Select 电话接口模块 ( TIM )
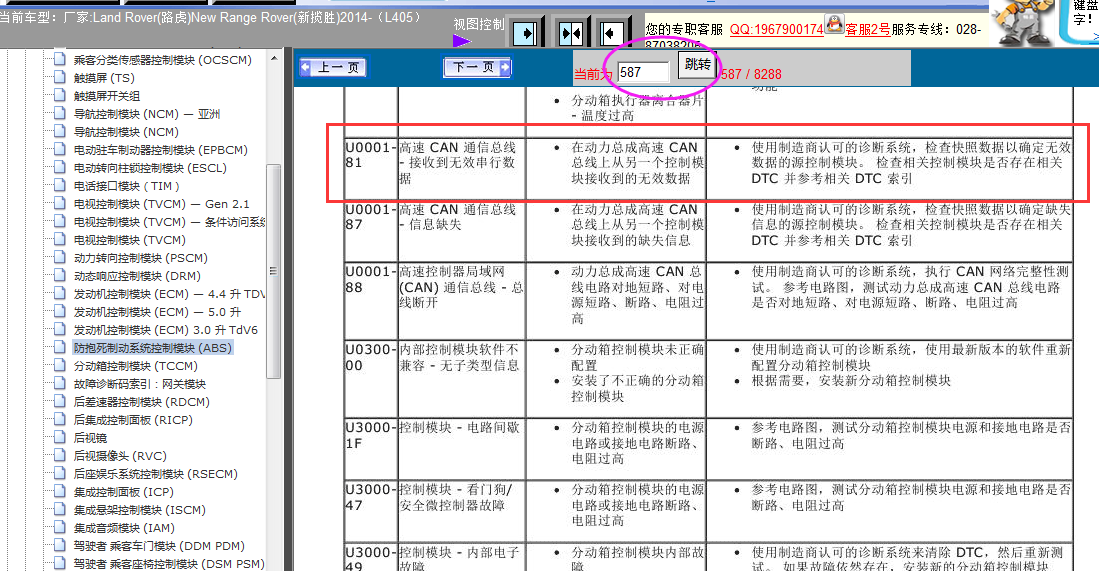Screen dimensions: 1099x571 pyautogui.click(x=126, y=186)
